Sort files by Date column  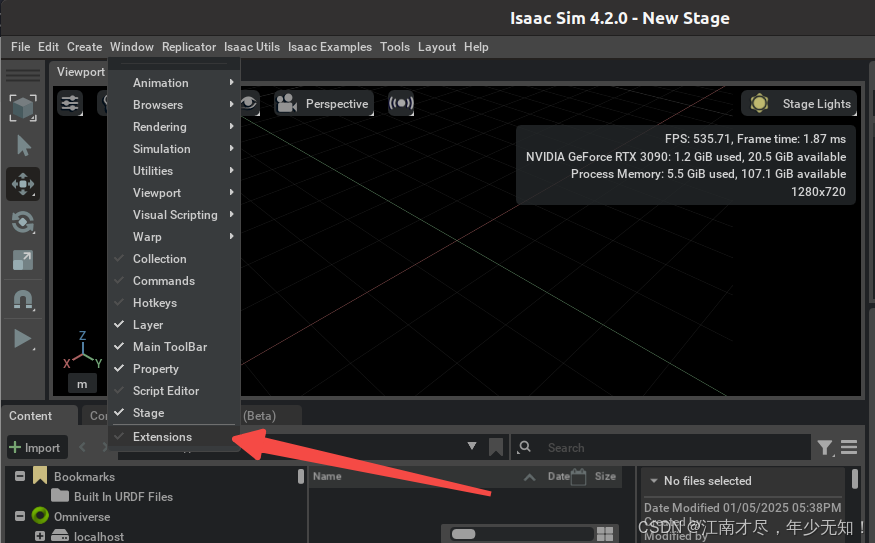559,477
